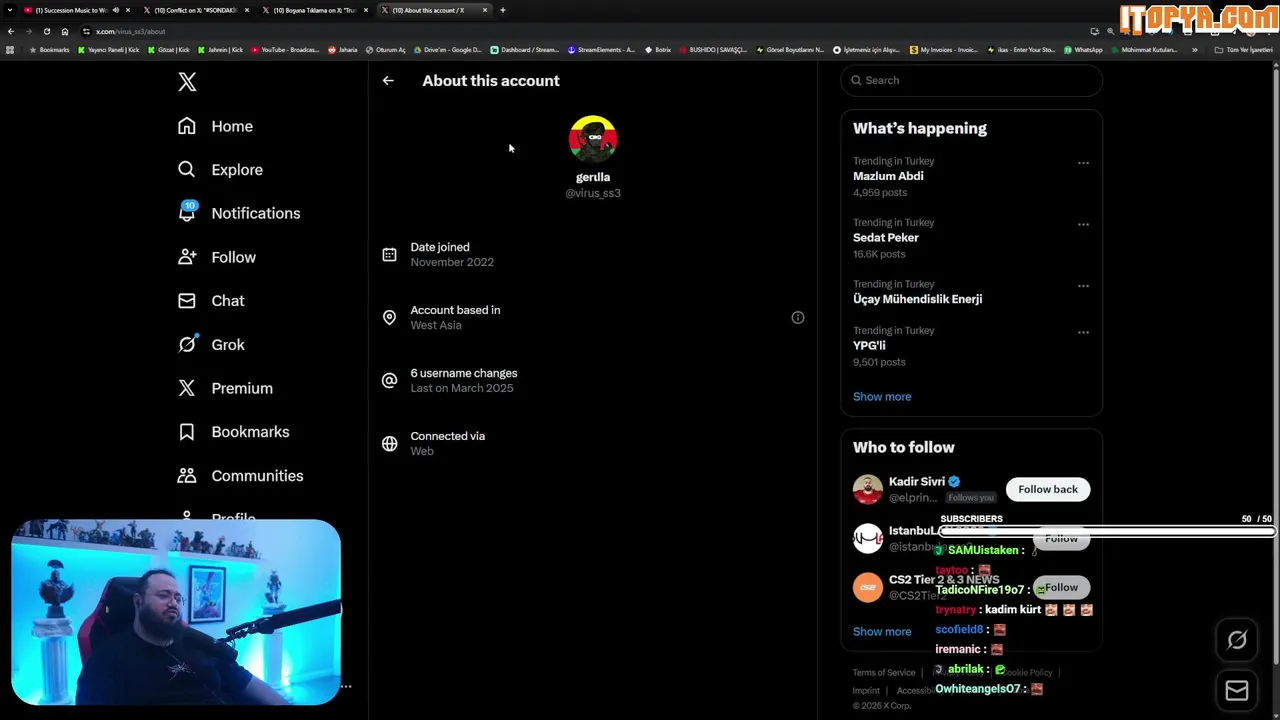1280x720 pixels.
Task: Follow back Kadir Sivri
Action: pyautogui.click(x=1048, y=489)
